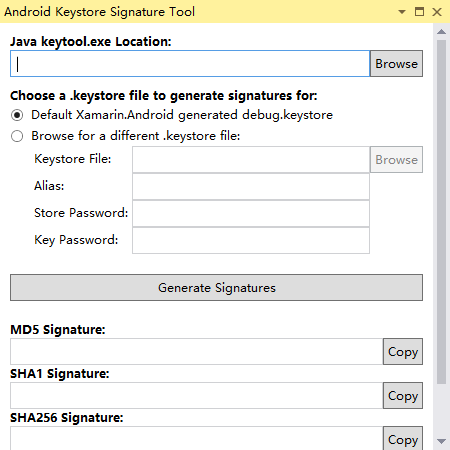
Task: Click the scrollbar down arrow
Action: point(441,441)
